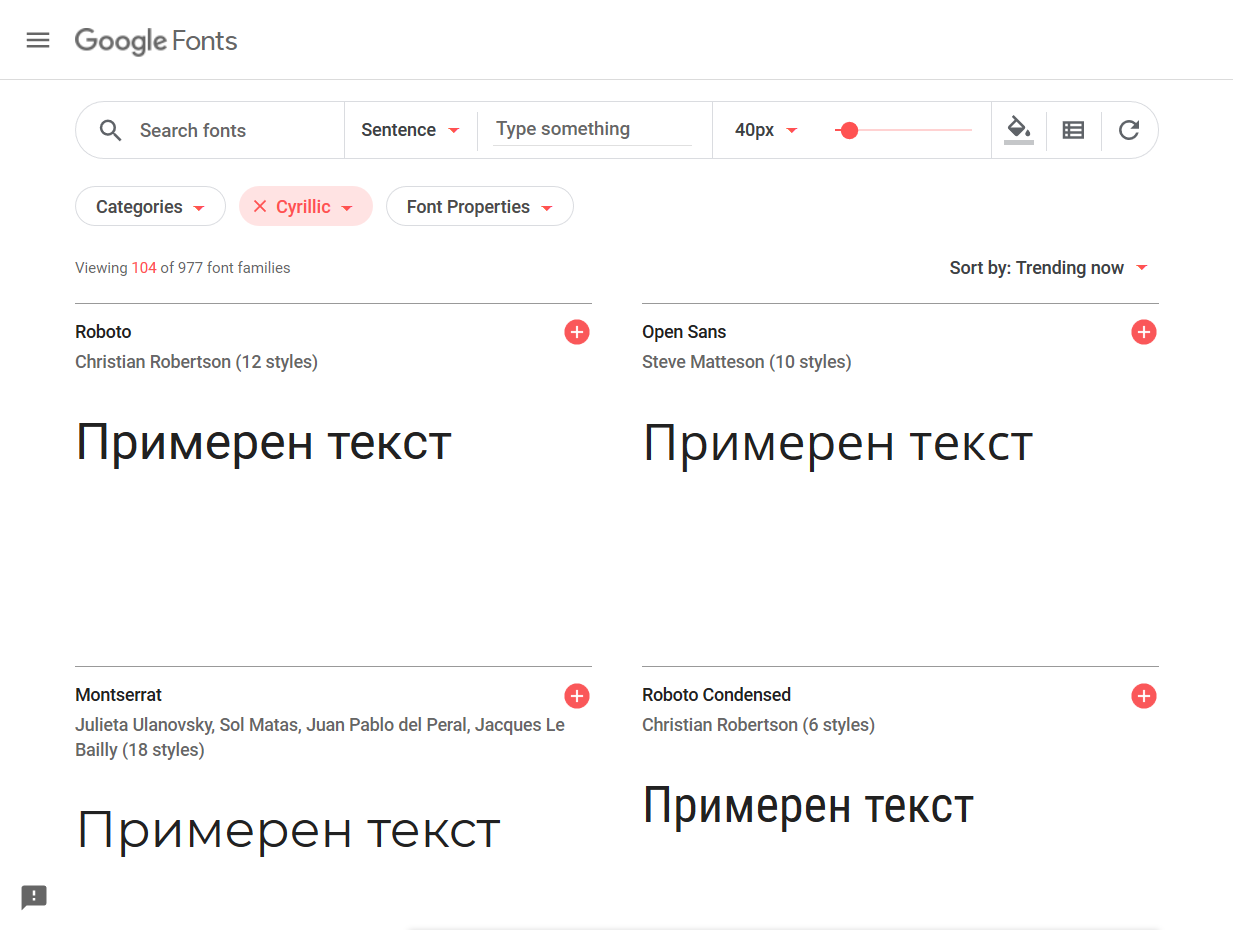Open the Montserrat font title
Image resolution: width=1233 pixels, height=930 pixels.
pyautogui.click(x=118, y=695)
